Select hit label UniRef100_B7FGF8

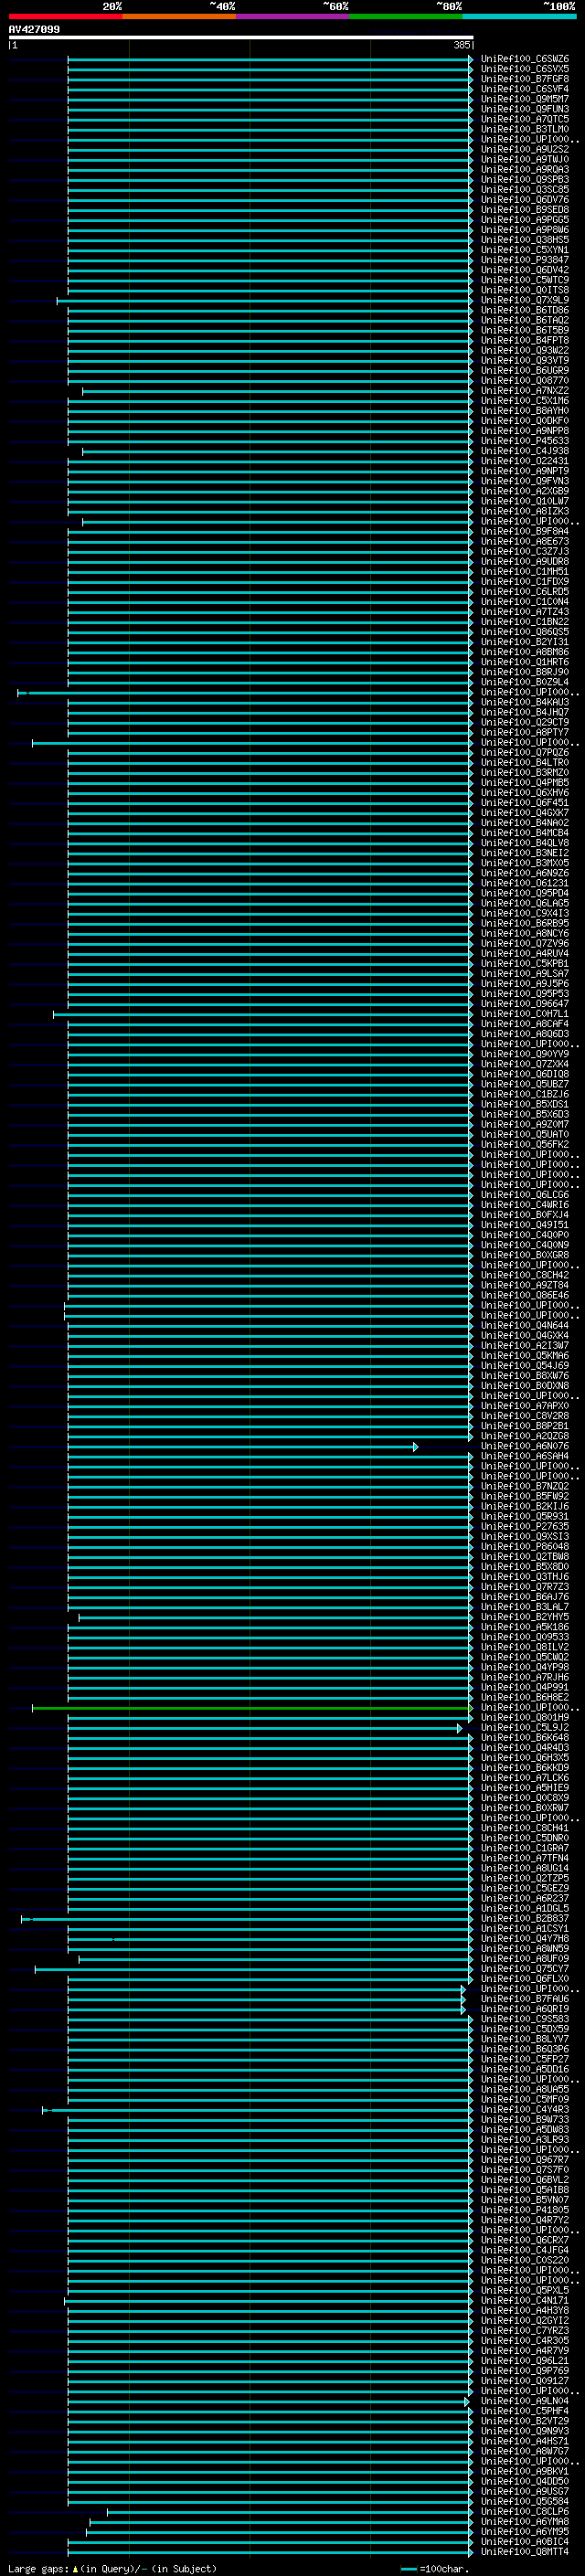525,79
